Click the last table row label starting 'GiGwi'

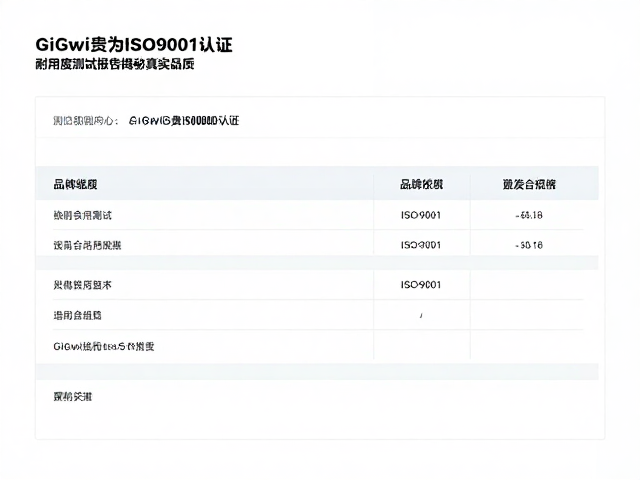pos(104,347)
